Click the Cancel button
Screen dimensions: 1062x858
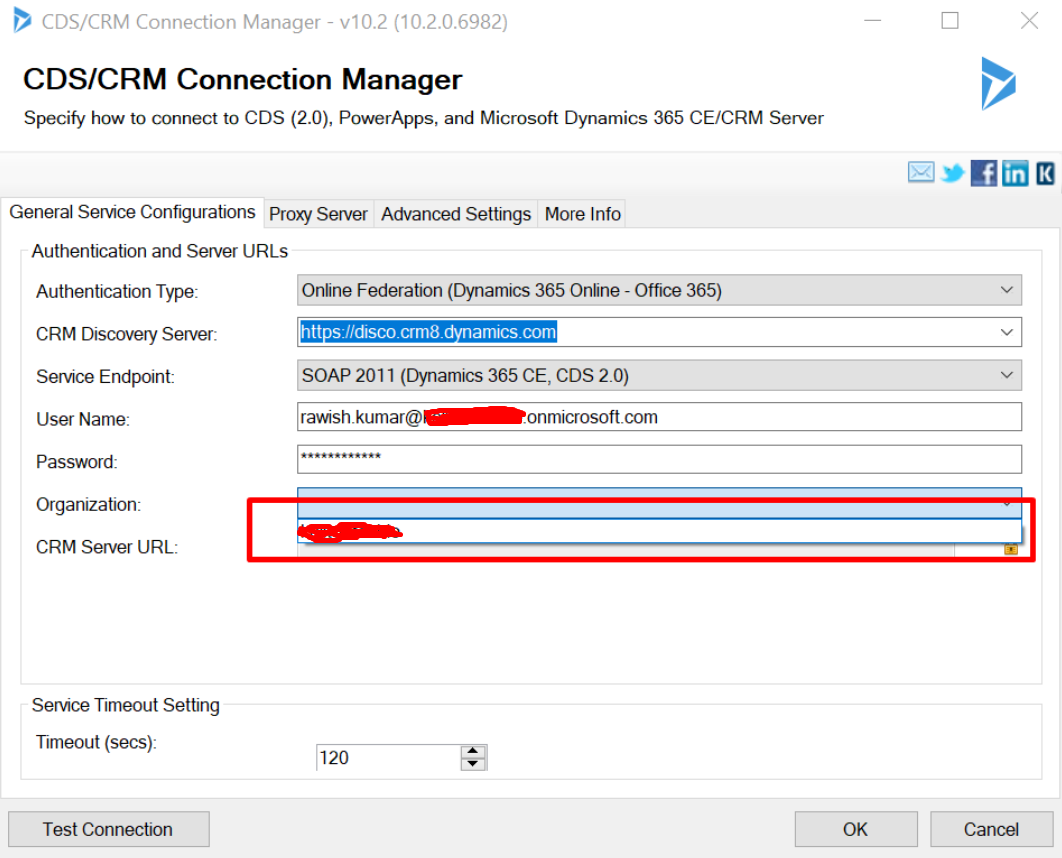tap(991, 829)
